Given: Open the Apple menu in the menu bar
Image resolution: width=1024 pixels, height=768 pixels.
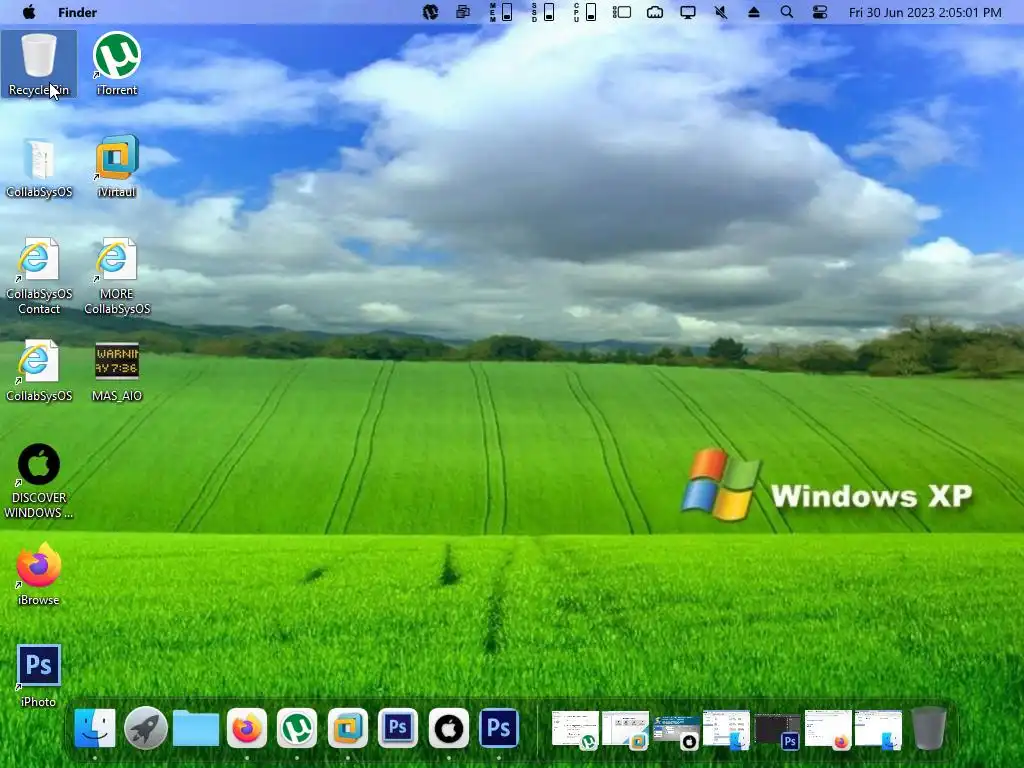Looking at the screenshot, I should pyautogui.click(x=29, y=12).
